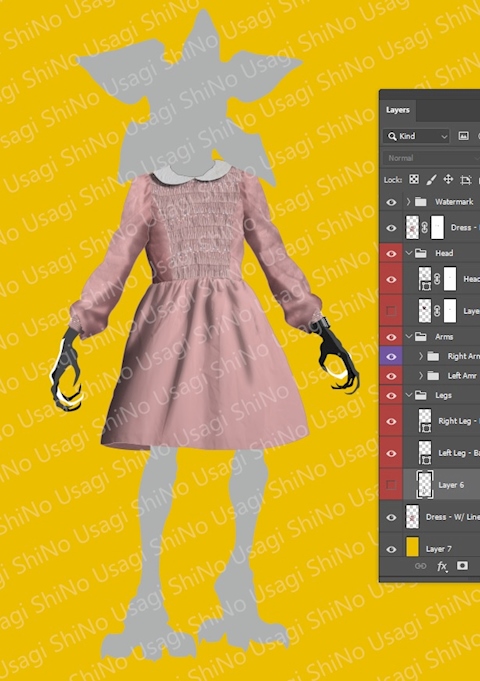Click the Watermark group folder icon
Screen dimensions: 480x681
coord(420,202)
